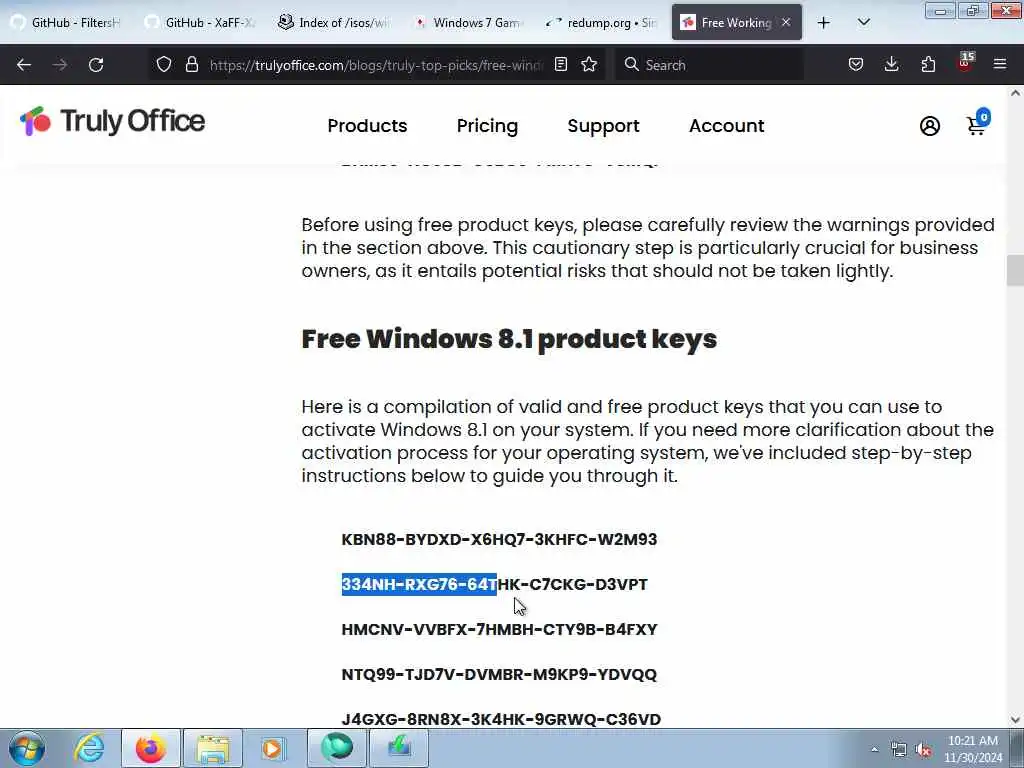
Task: Click key KBN88-BYDXD-X6HQ7-3KHFC-W2M93
Action: [499, 539]
